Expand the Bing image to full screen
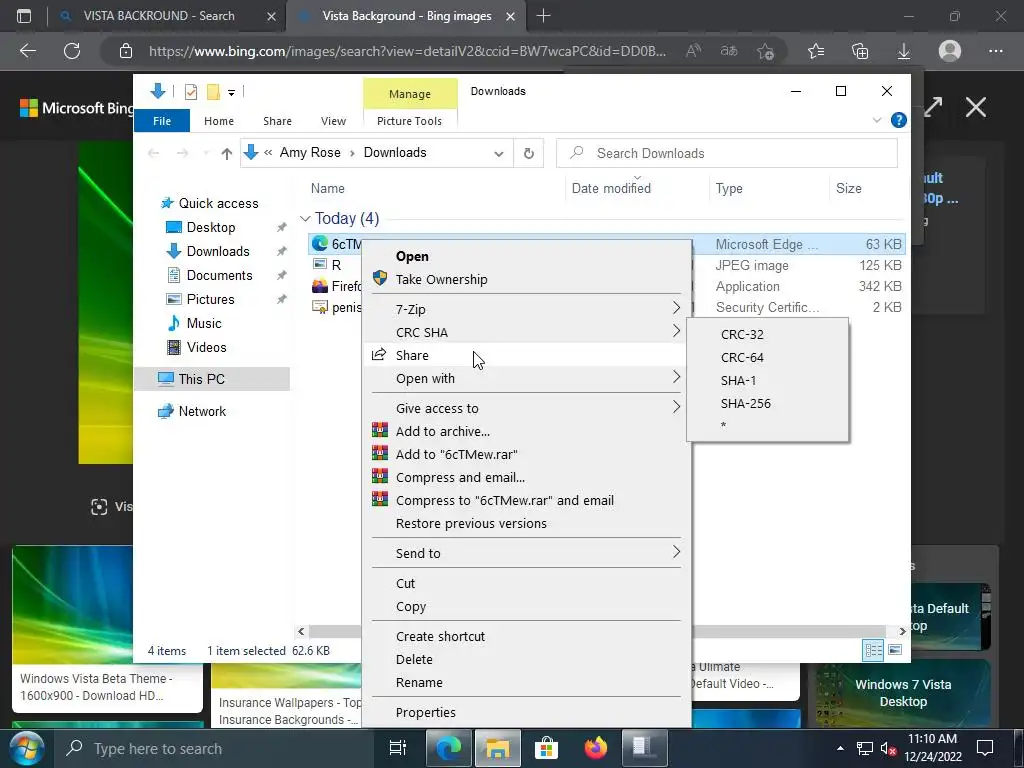Screen dimensions: 1024x768 (933, 107)
